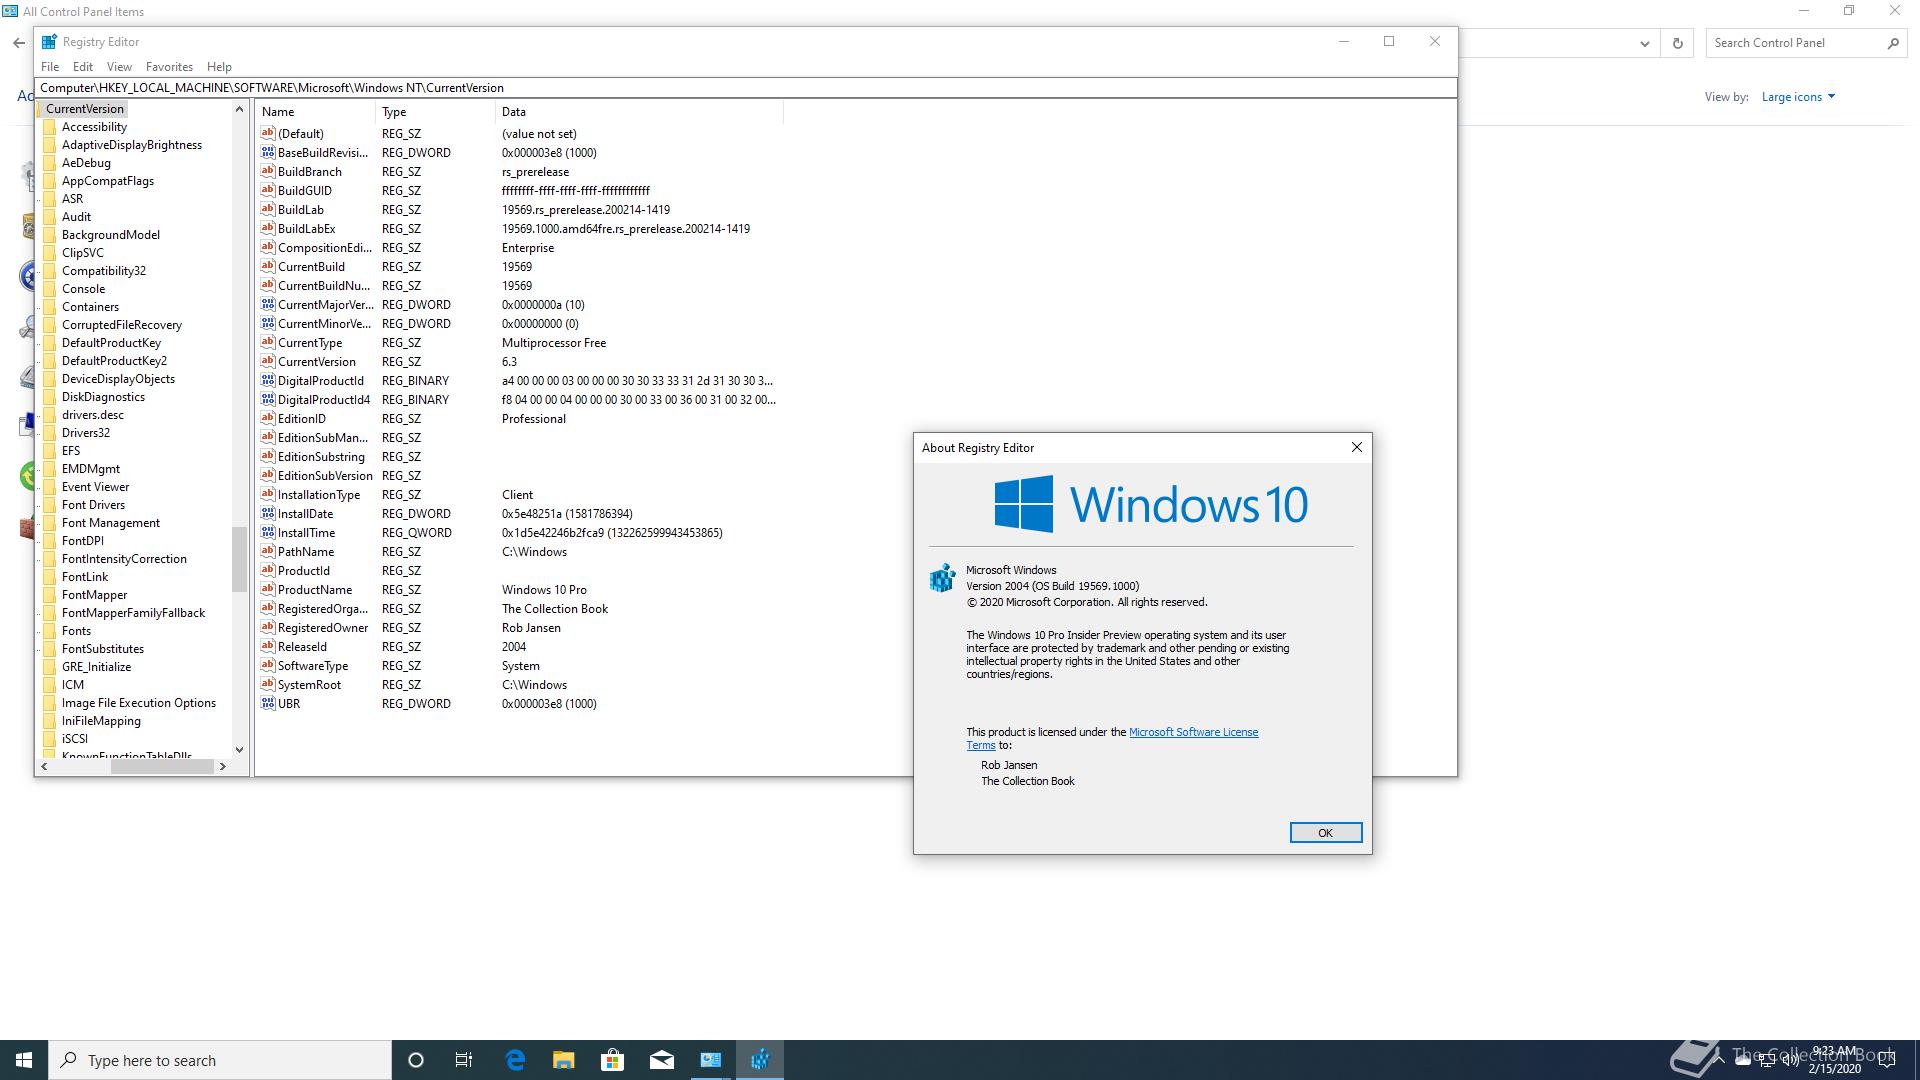Click the BaseBuildRevision DWORD value icon
The height and width of the screenshot is (1080, 1920).
pos(267,152)
